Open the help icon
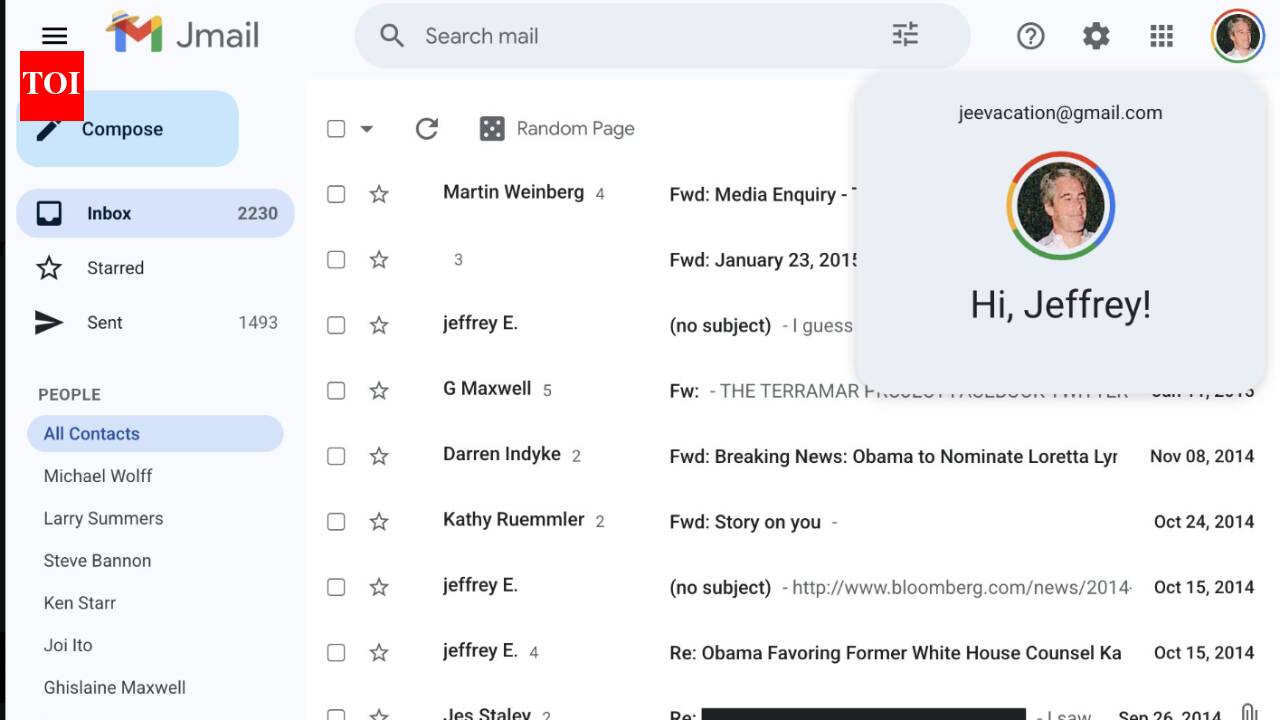The image size is (1280, 720). pos(1030,36)
